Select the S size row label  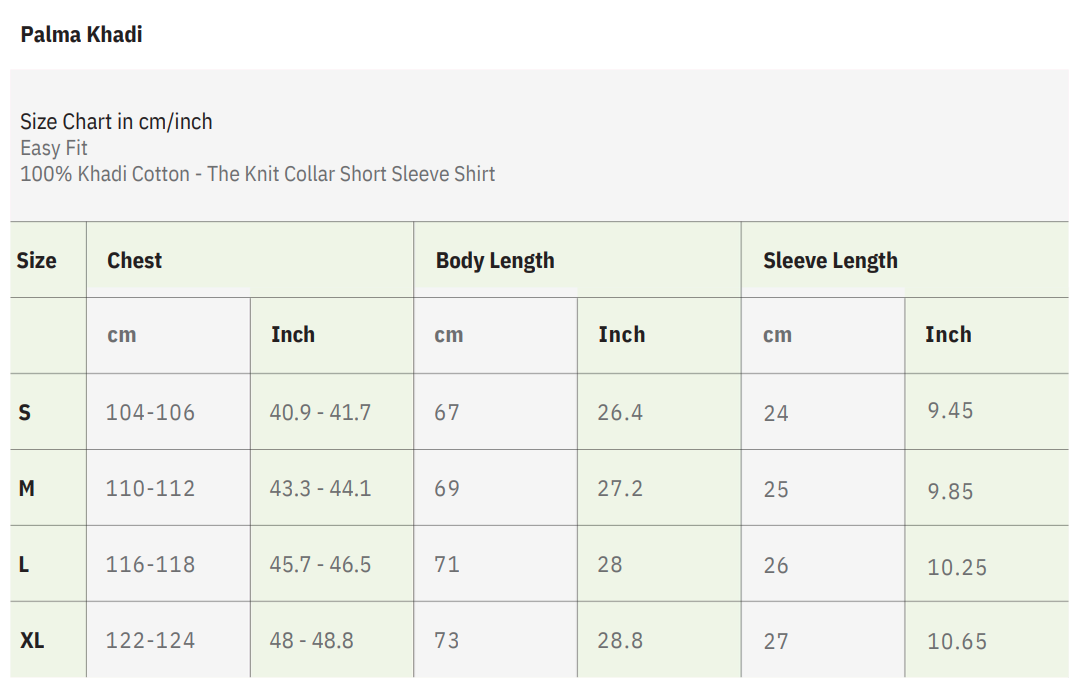point(25,412)
